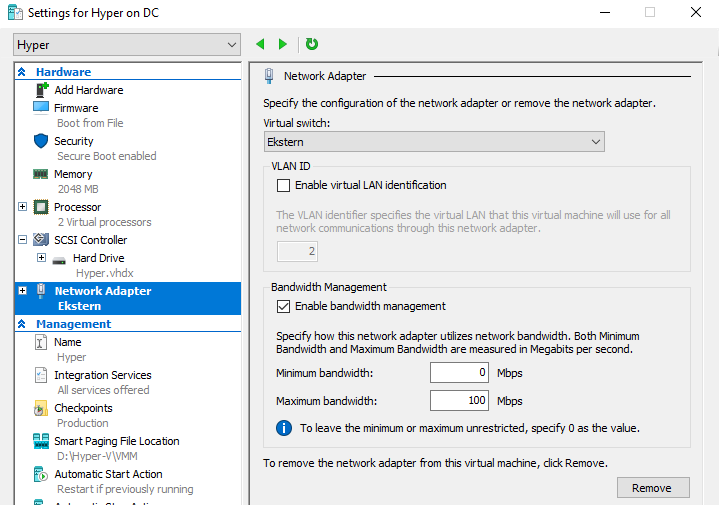
Task: Click the Hyper.vhdx entry
Action: 105,273
